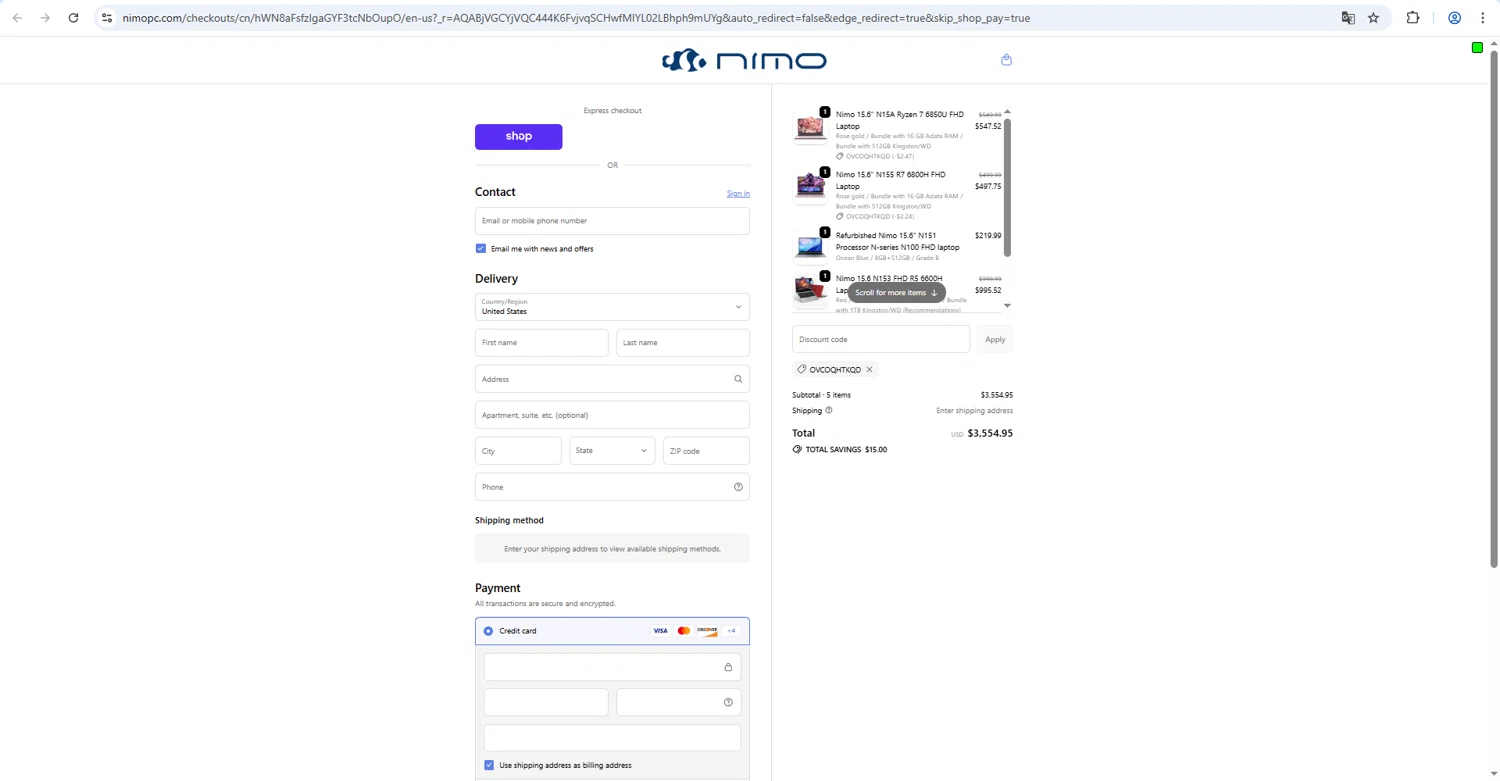Click the Address input field

point(612,379)
